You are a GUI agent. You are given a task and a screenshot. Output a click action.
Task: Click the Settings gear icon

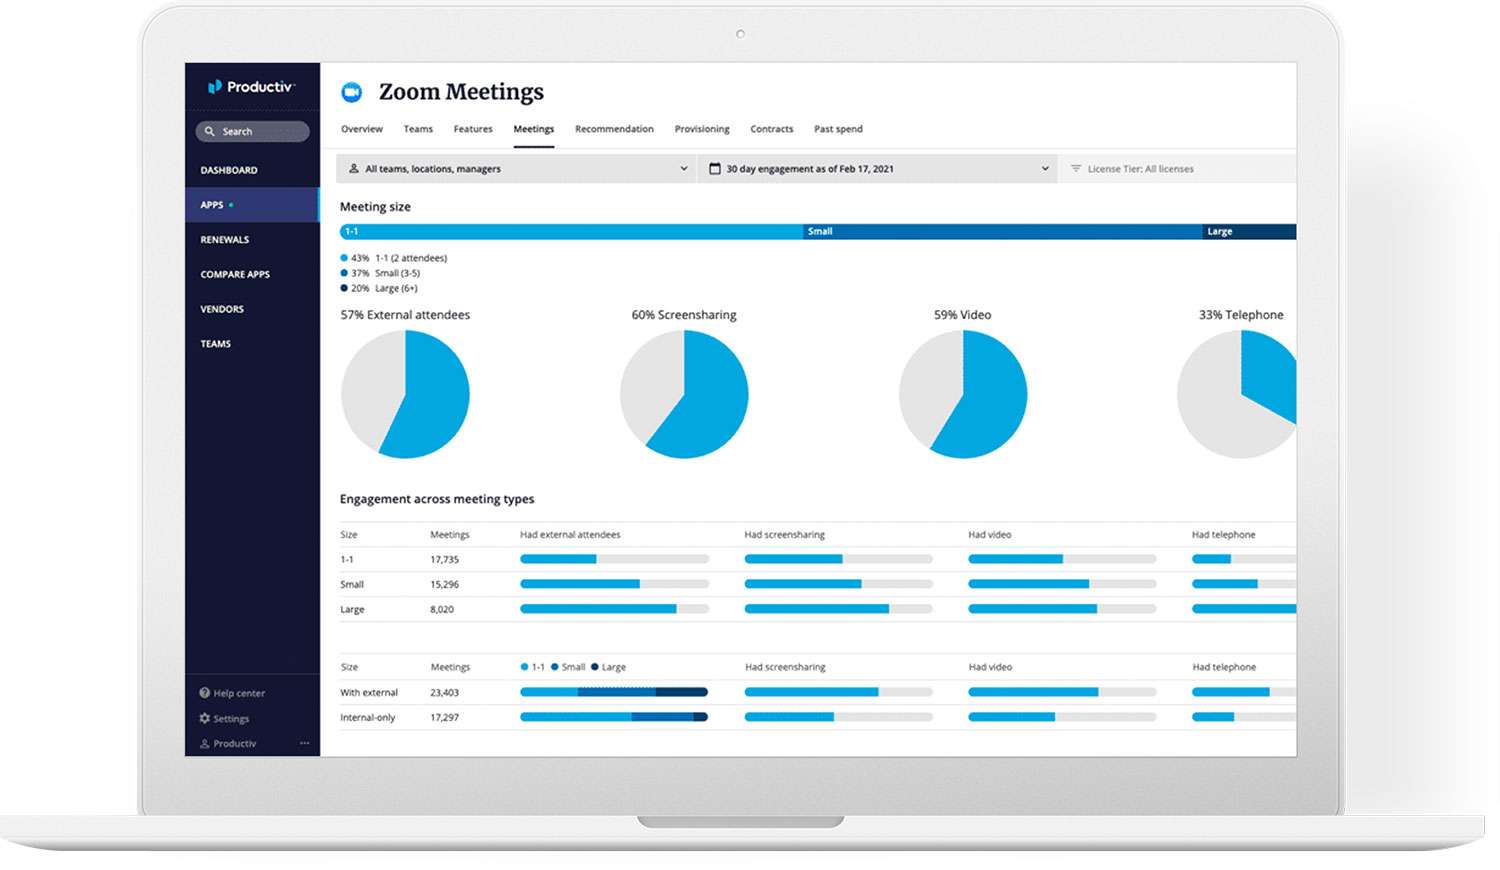pyautogui.click(x=204, y=718)
